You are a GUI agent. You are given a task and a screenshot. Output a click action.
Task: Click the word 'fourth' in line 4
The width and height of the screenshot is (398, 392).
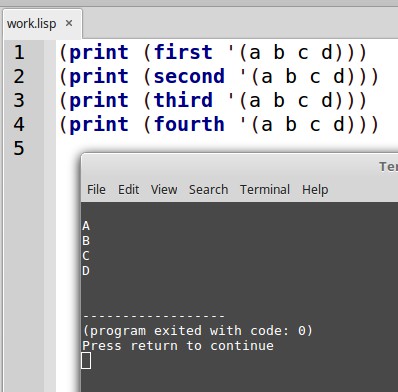(189, 124)
